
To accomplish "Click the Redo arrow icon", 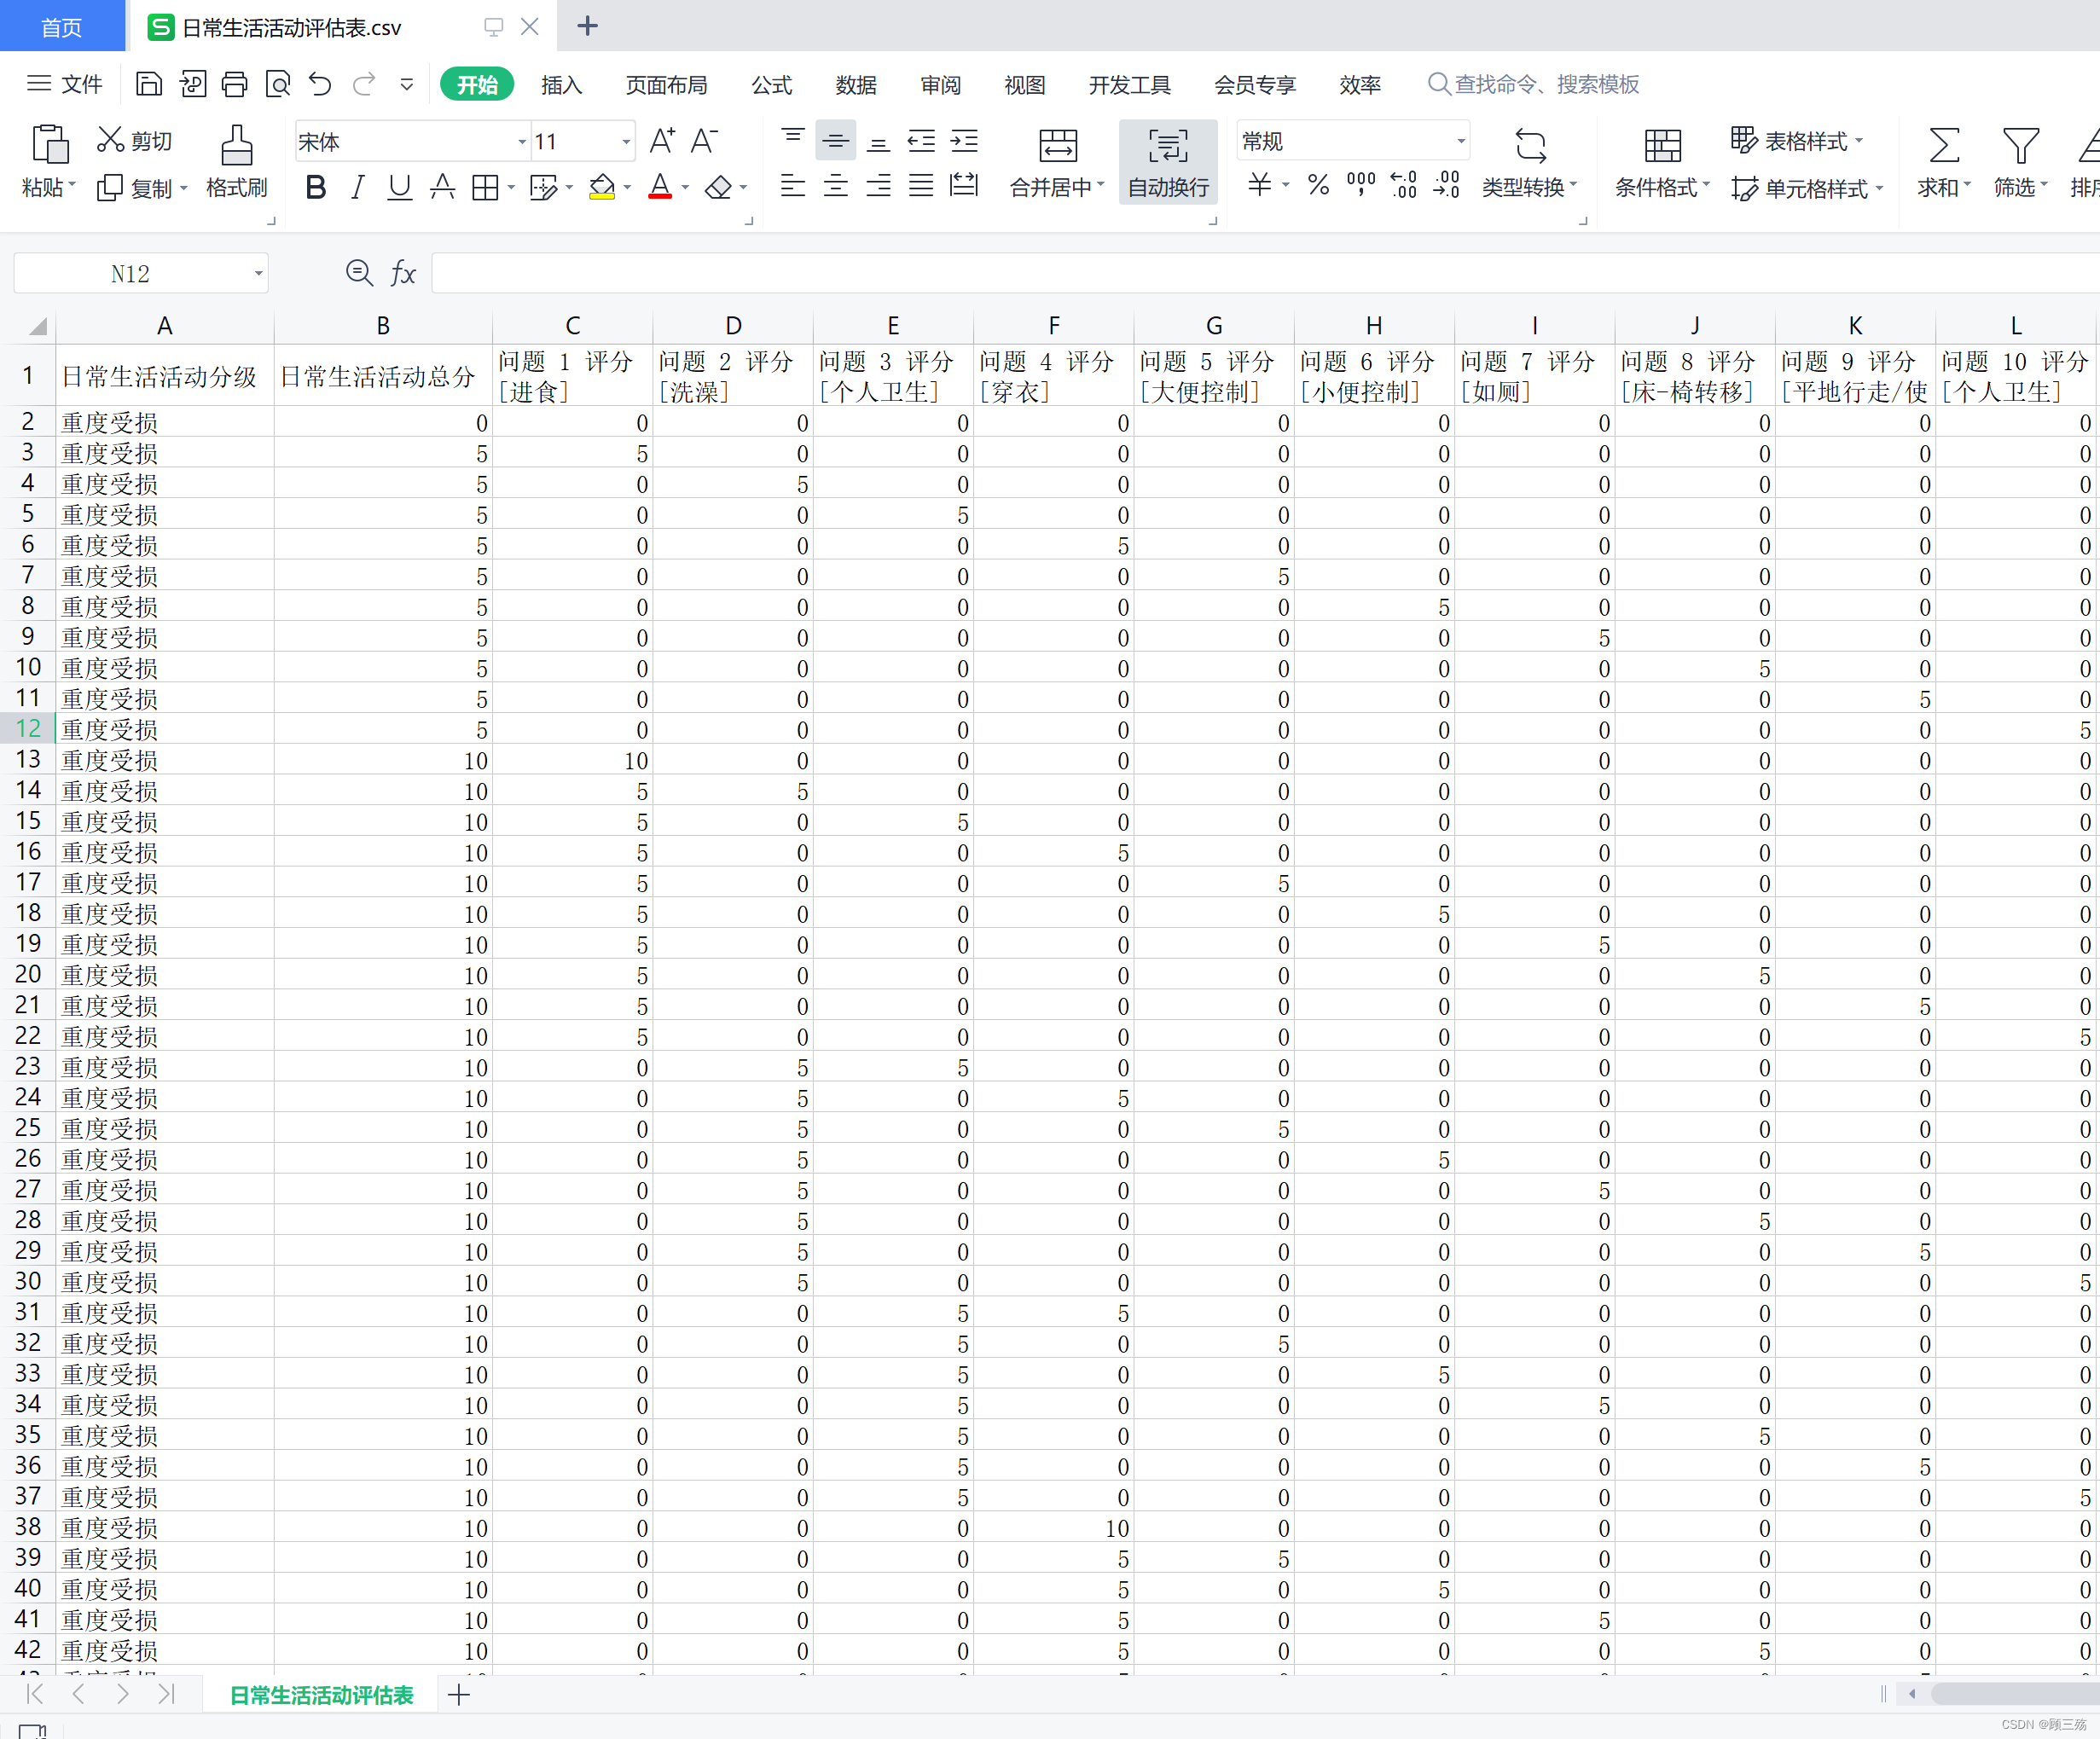I will click(x=364, y=84).
